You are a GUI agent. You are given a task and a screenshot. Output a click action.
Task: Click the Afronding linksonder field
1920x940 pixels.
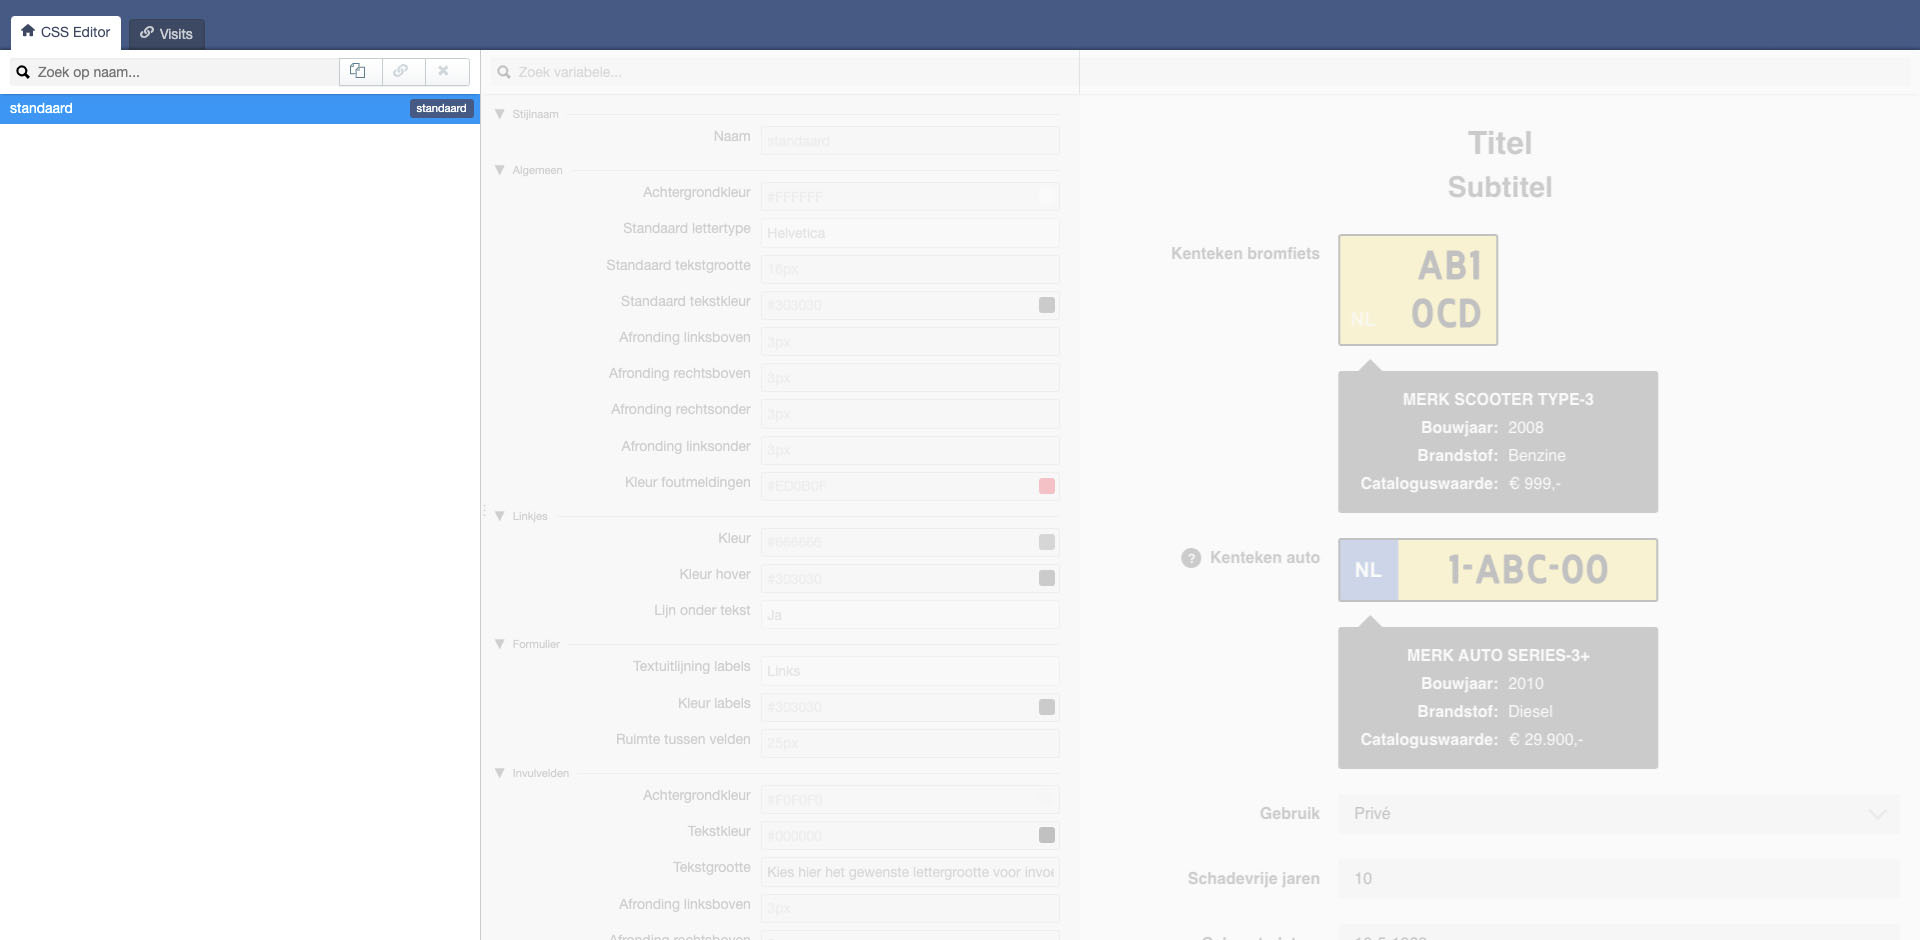point(910,450)
